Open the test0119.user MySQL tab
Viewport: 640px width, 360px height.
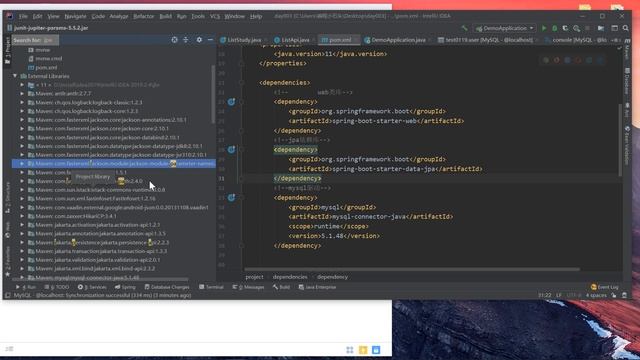486,40
